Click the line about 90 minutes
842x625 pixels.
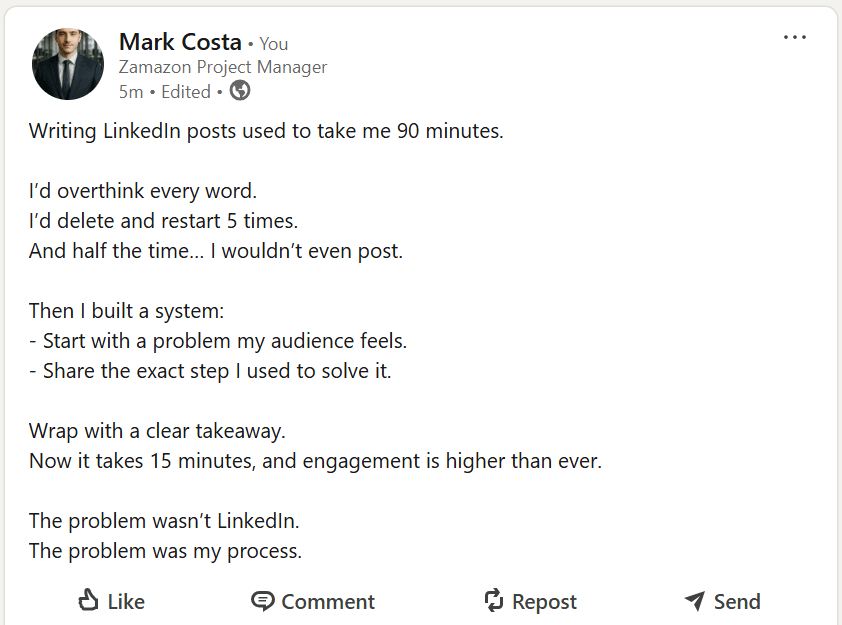[x=266, y=131]
